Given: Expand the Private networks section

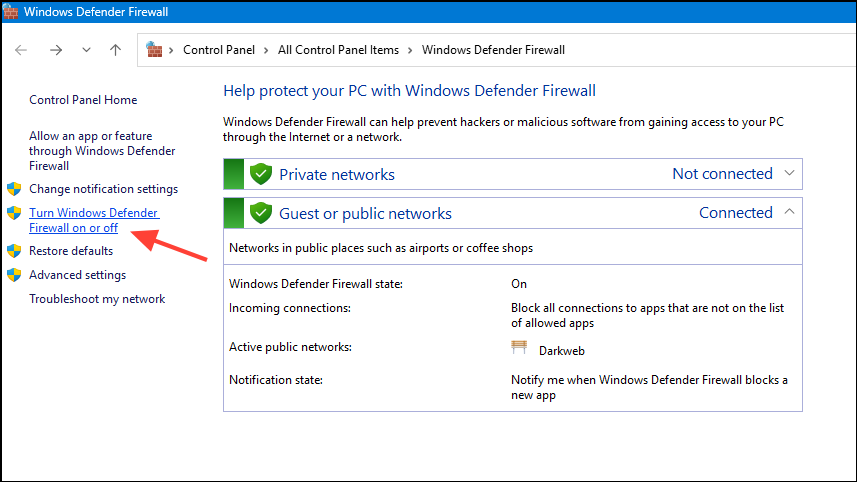Looking at the screenshot, I should click(x=789, y=173).
